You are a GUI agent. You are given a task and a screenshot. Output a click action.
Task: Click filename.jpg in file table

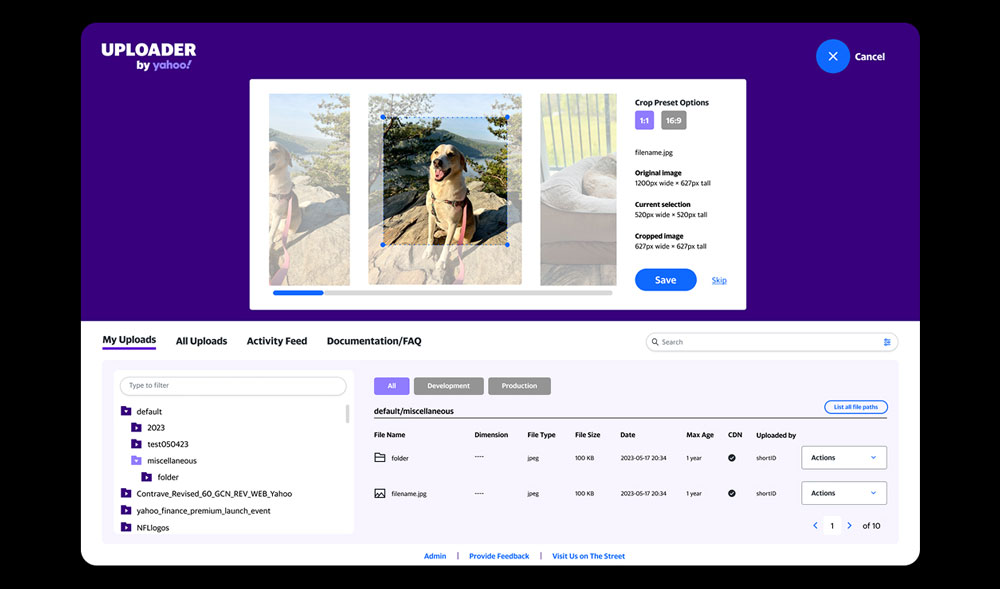click(409, 494)
